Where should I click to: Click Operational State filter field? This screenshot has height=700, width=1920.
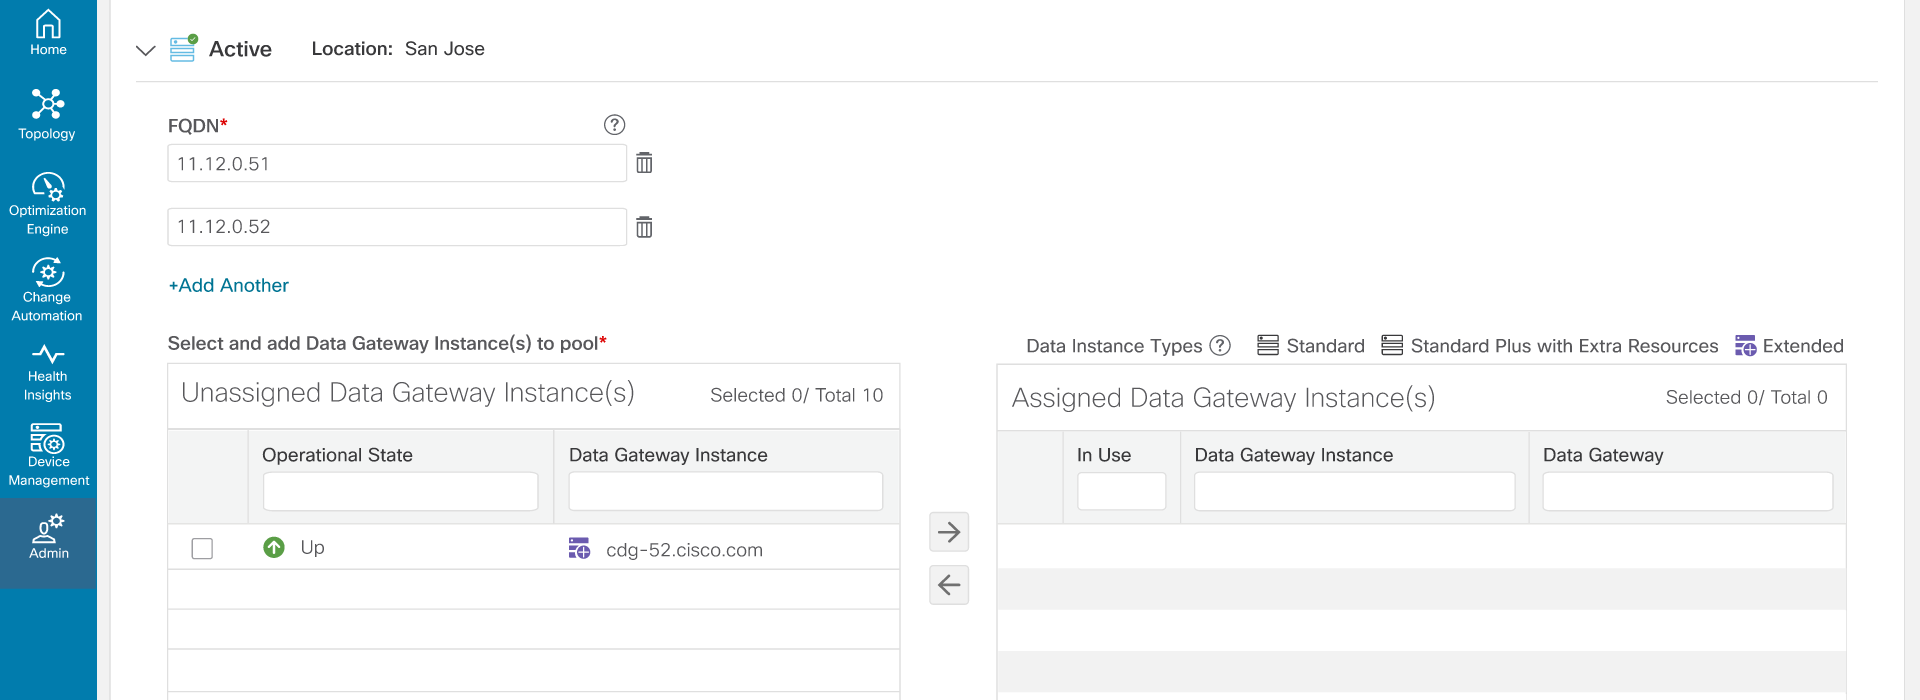tap(400, 491)
